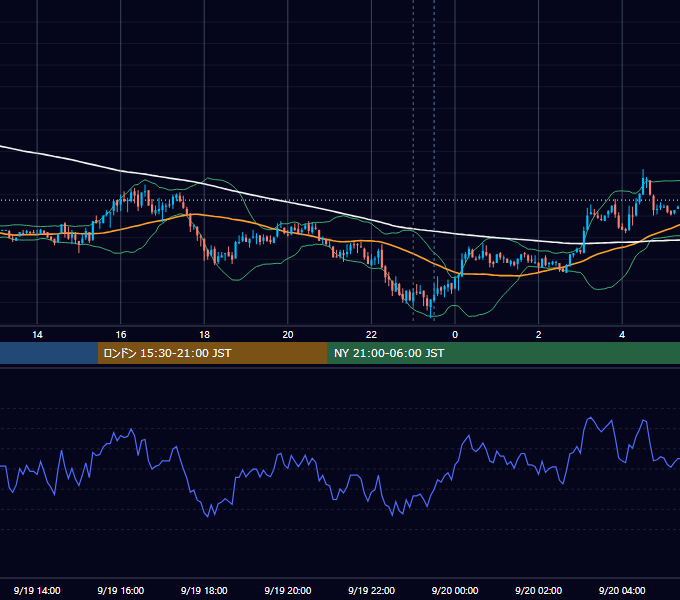Click the '2' hour label on price chart axis
Screen dimensions: 680x600
click(x=538, y=335)
